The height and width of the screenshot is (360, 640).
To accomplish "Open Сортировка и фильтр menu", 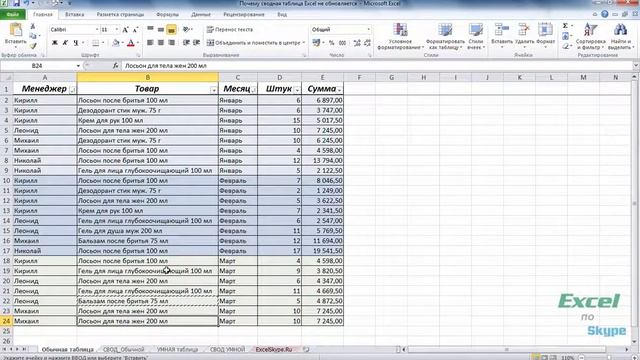I will click(x=591, y=36).
